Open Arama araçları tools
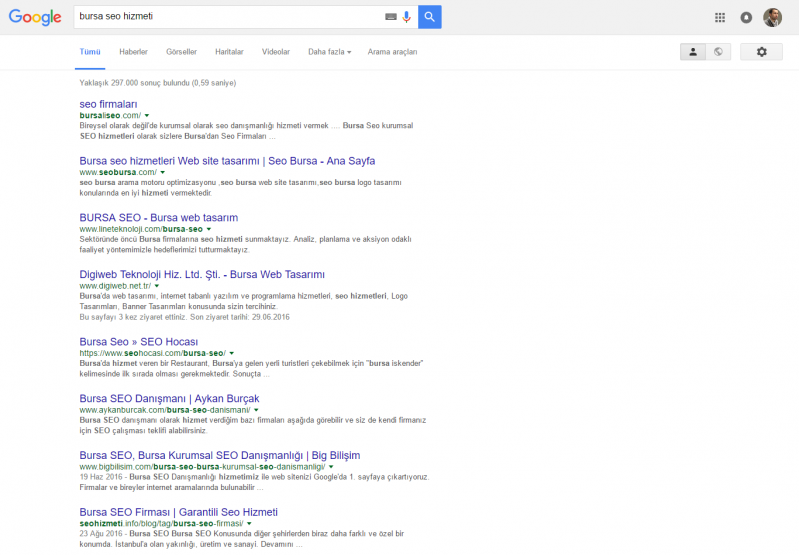The image size is (799, 555). 392,52
